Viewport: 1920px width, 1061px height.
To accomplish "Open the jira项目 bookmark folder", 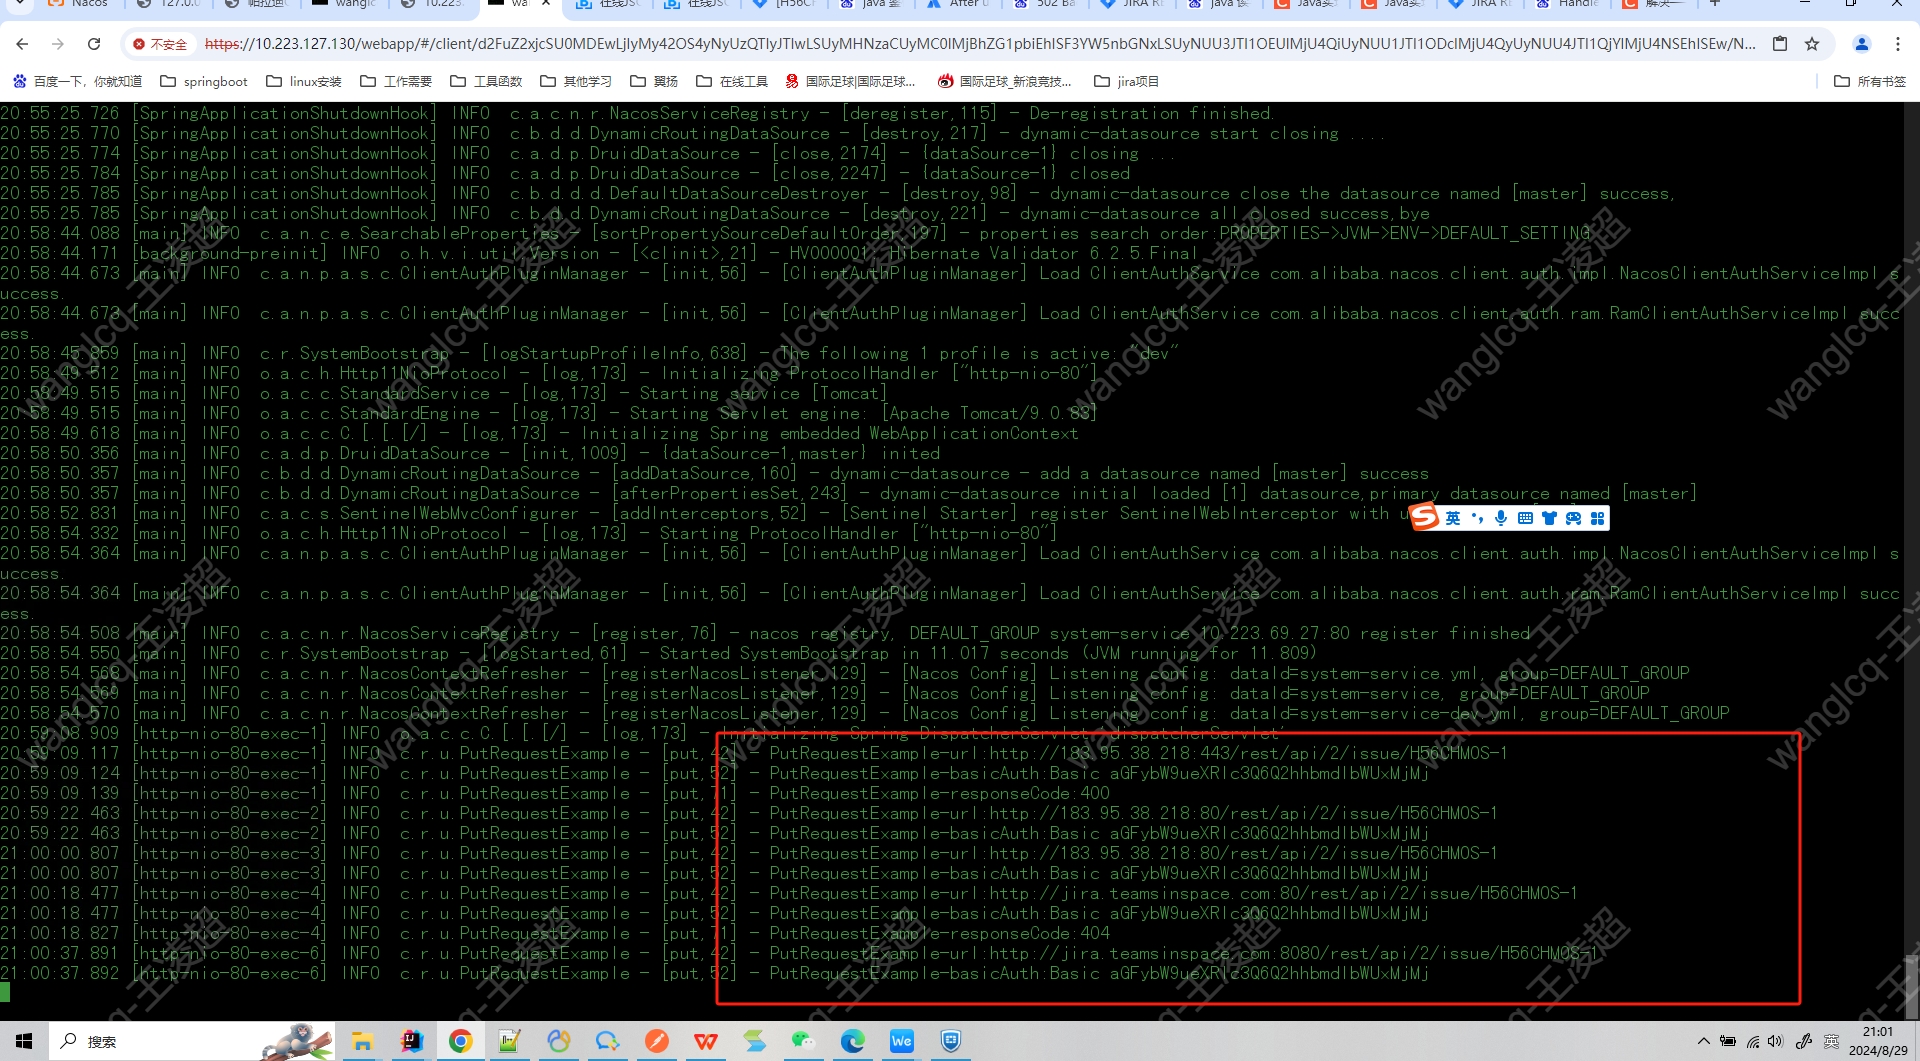I will pyautogui.click(x=1126, y=81).
